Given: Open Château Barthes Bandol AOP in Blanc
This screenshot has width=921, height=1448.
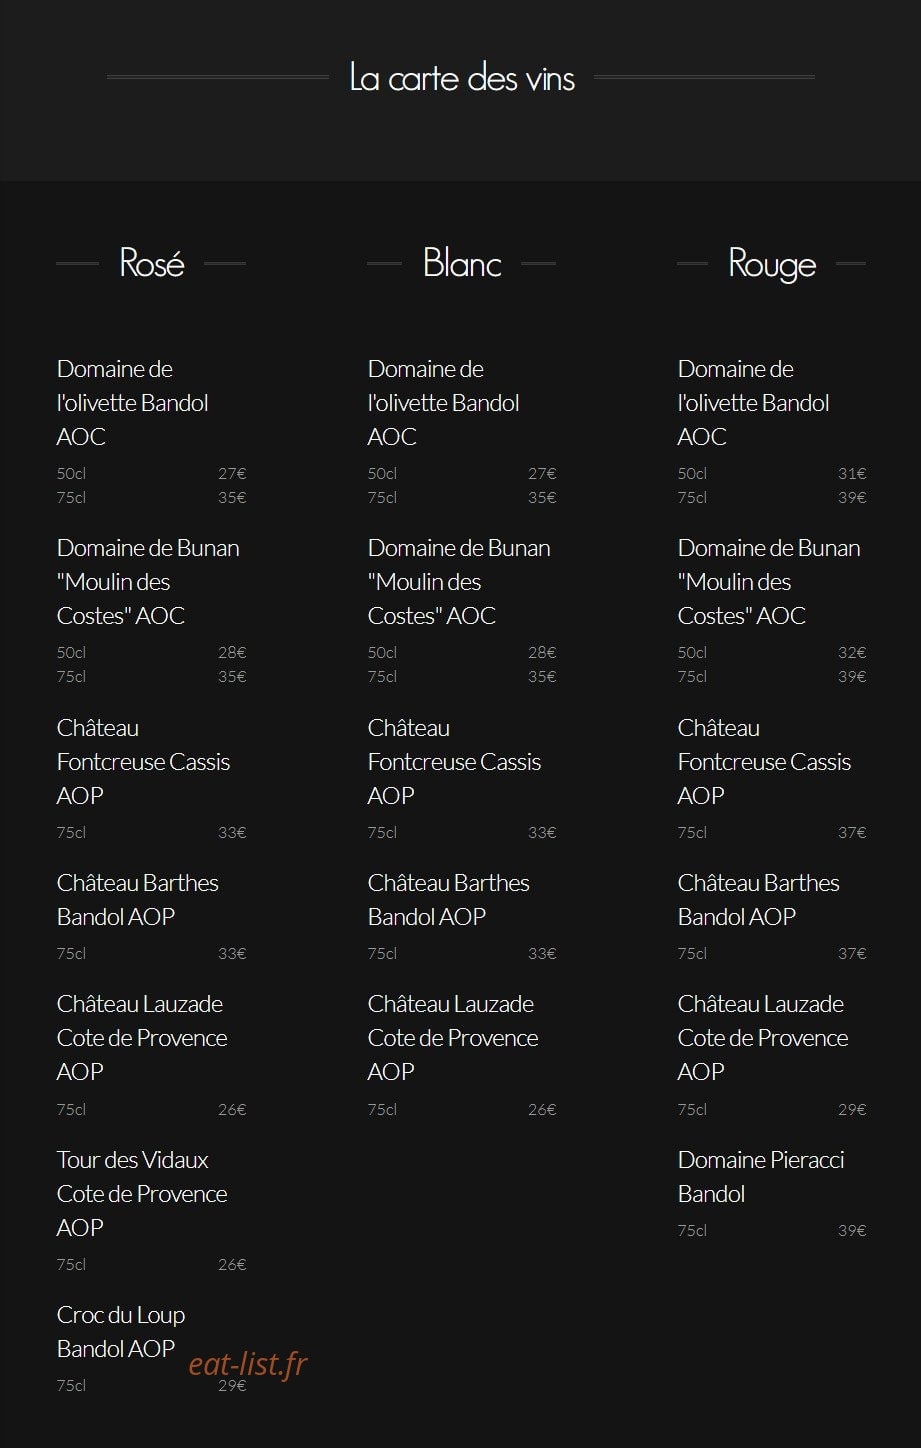Looking at the screenshot, I should click(x=449, y=900).
